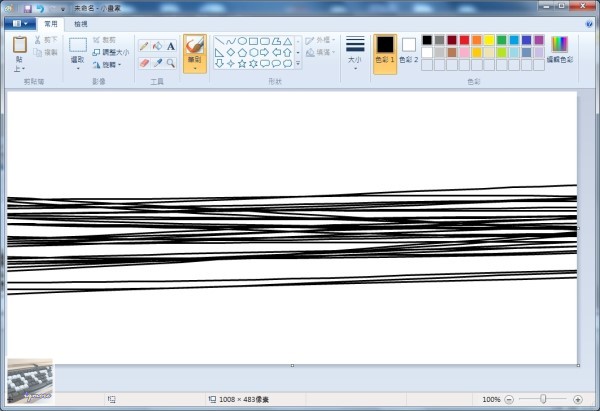
Task: Open the Size (大小) line thickness dropdown
Action: [x=355, y=53]
